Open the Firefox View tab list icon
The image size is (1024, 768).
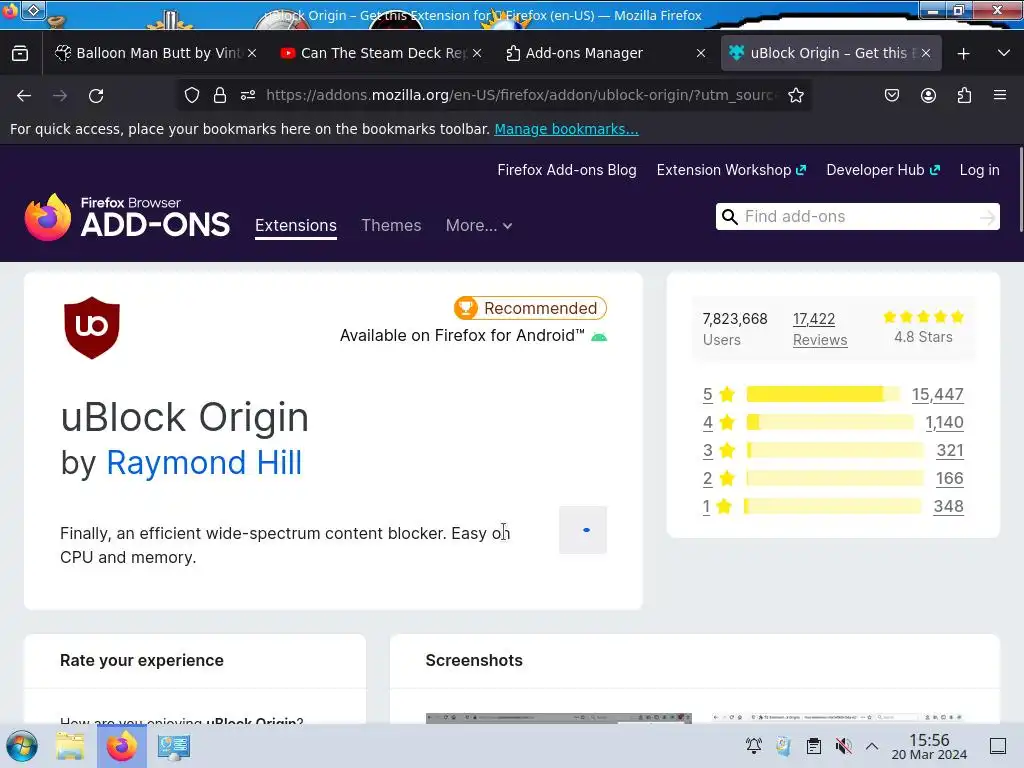20,54
